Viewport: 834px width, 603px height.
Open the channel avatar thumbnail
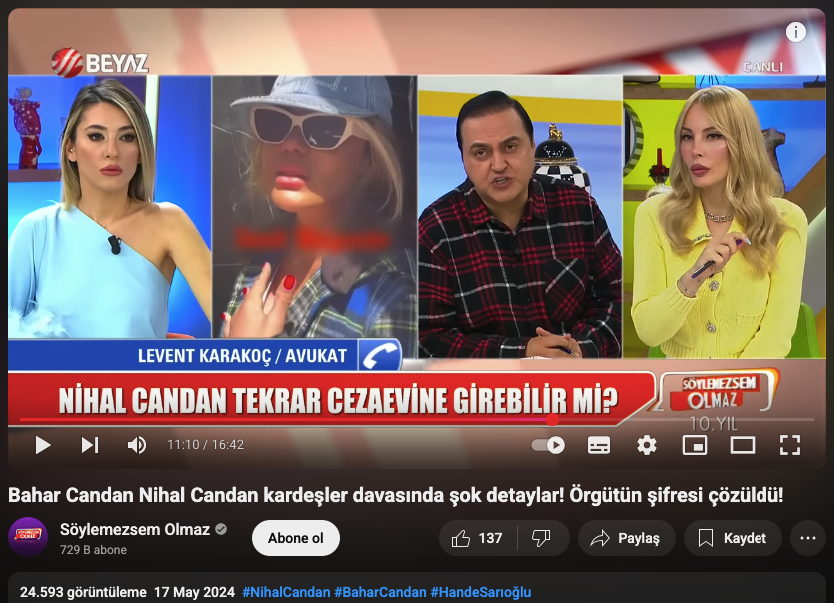[28, 537]
